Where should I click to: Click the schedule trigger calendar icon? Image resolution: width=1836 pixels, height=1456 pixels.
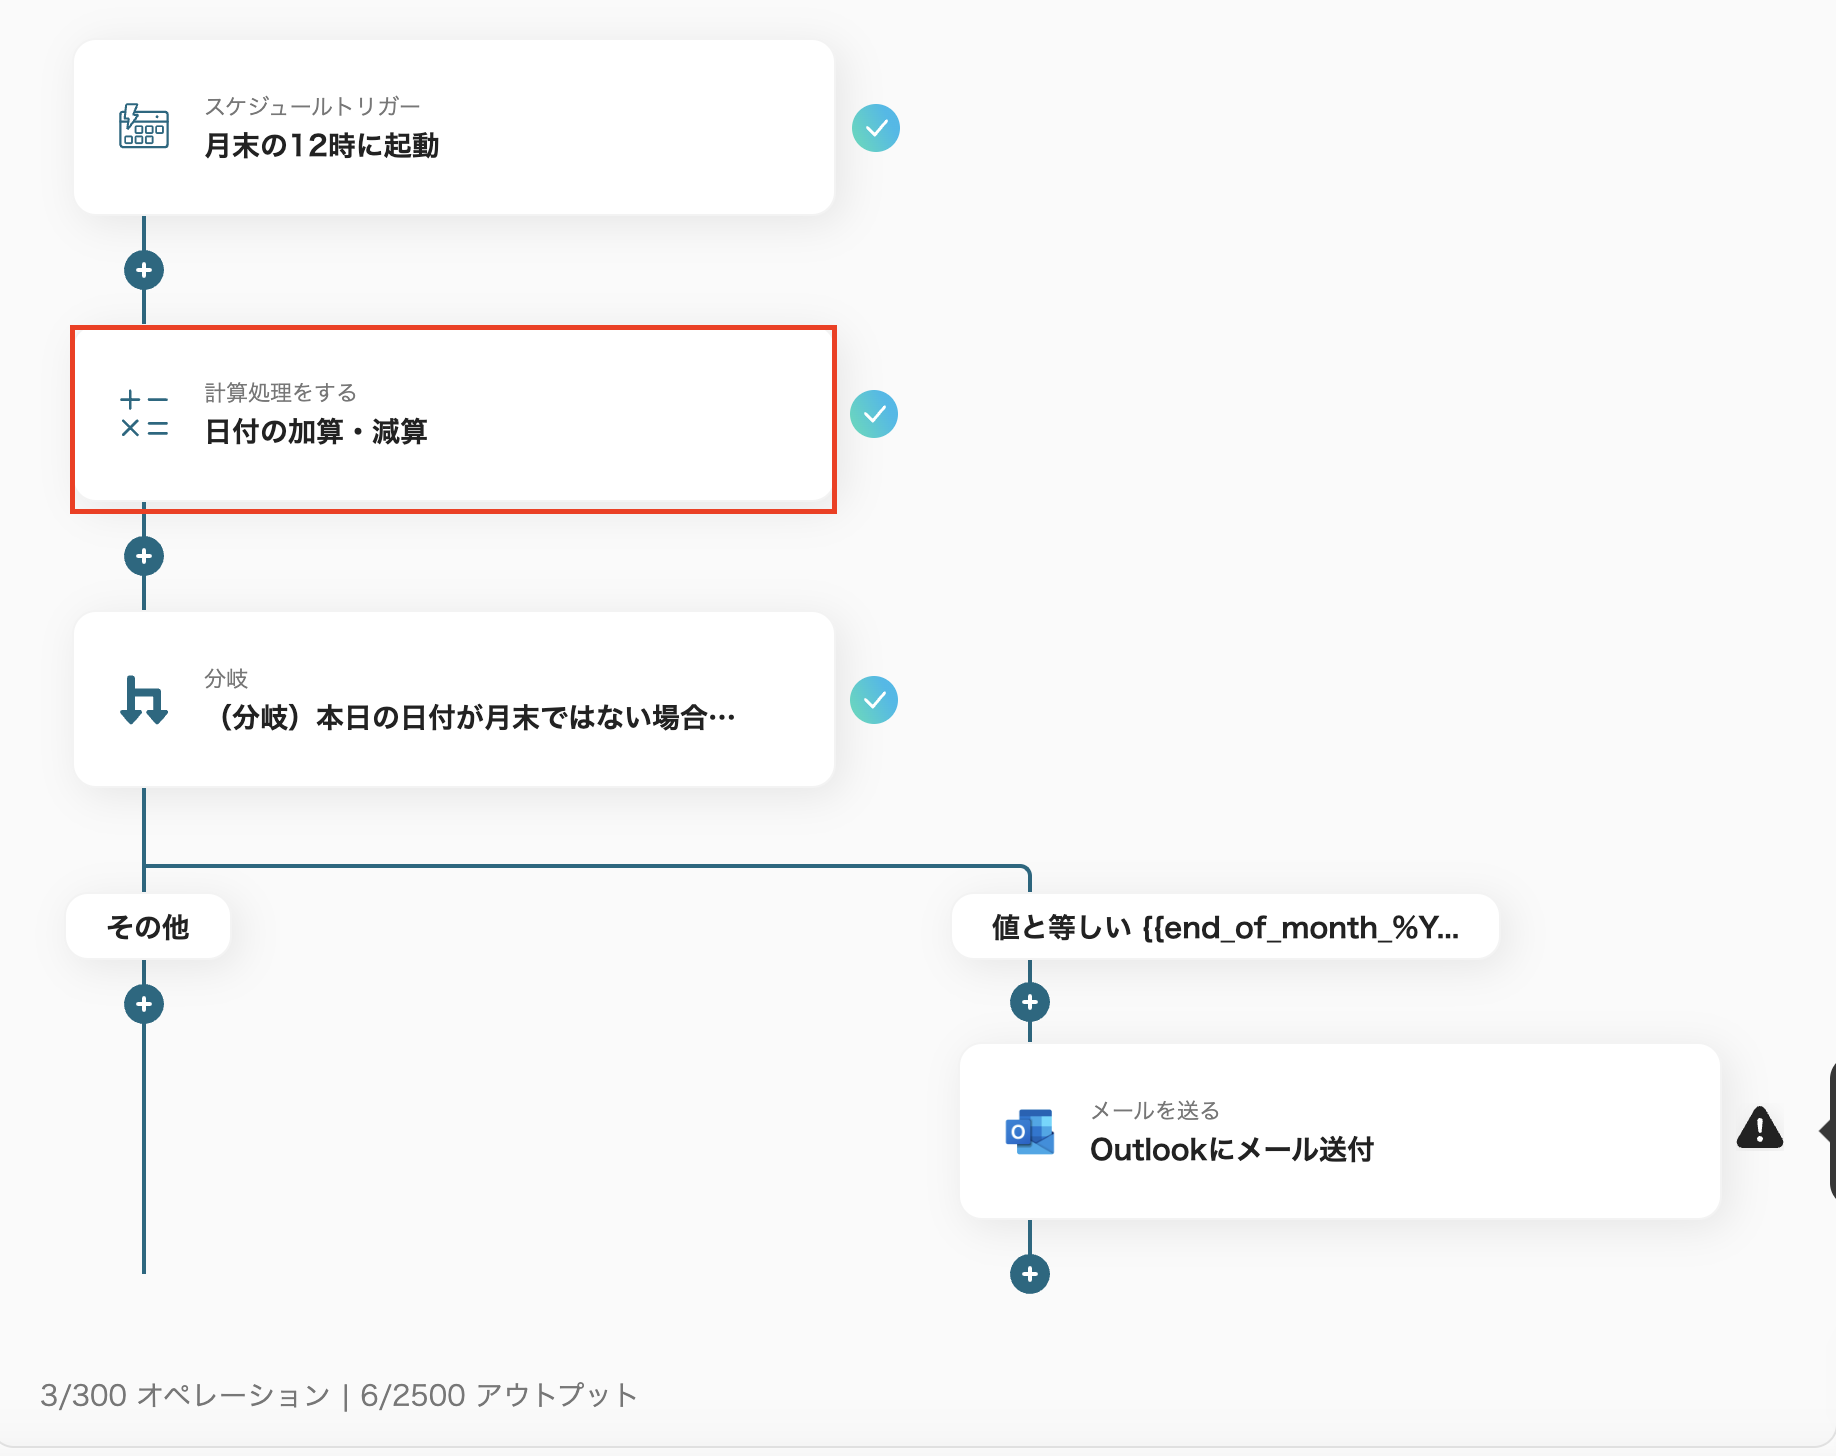pyautogui.click(x=143, y=127)
